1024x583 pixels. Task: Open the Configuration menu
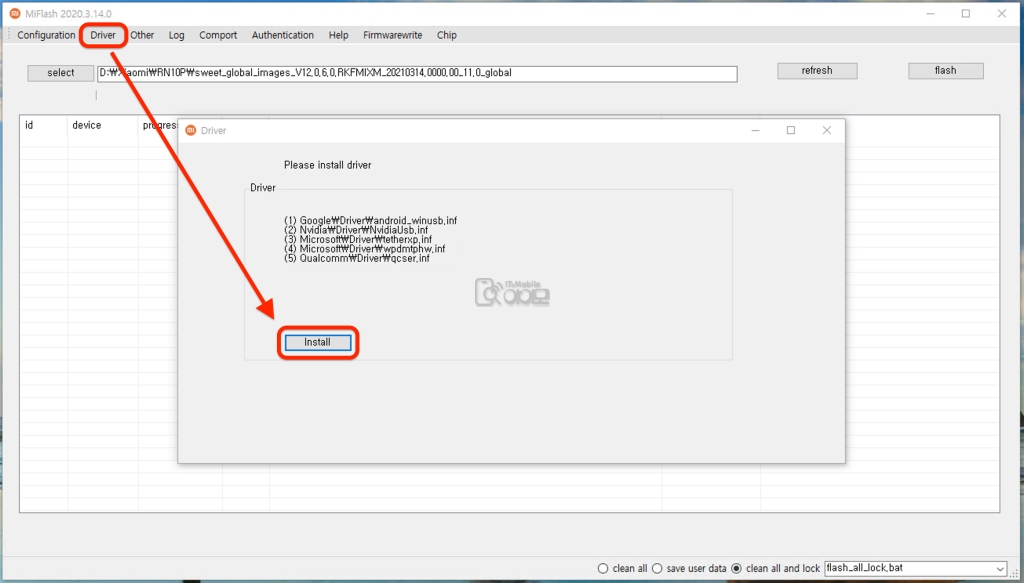[46, 35]
